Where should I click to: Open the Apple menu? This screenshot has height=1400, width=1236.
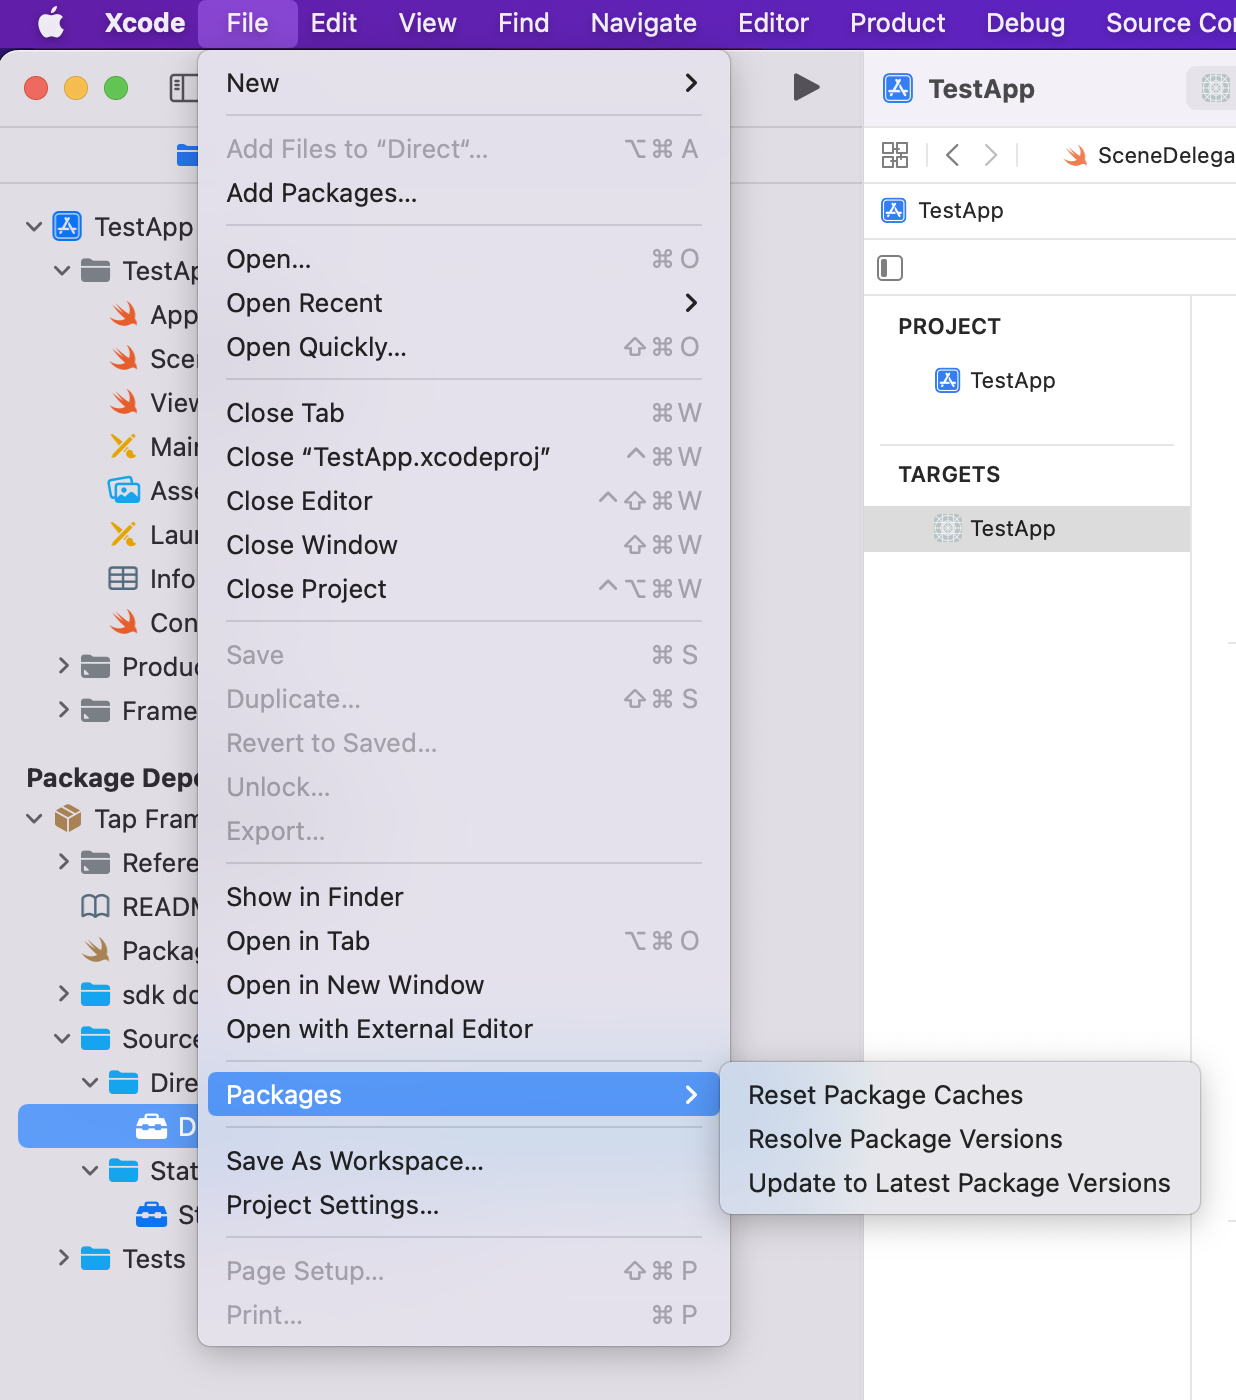tap(51, 22)
